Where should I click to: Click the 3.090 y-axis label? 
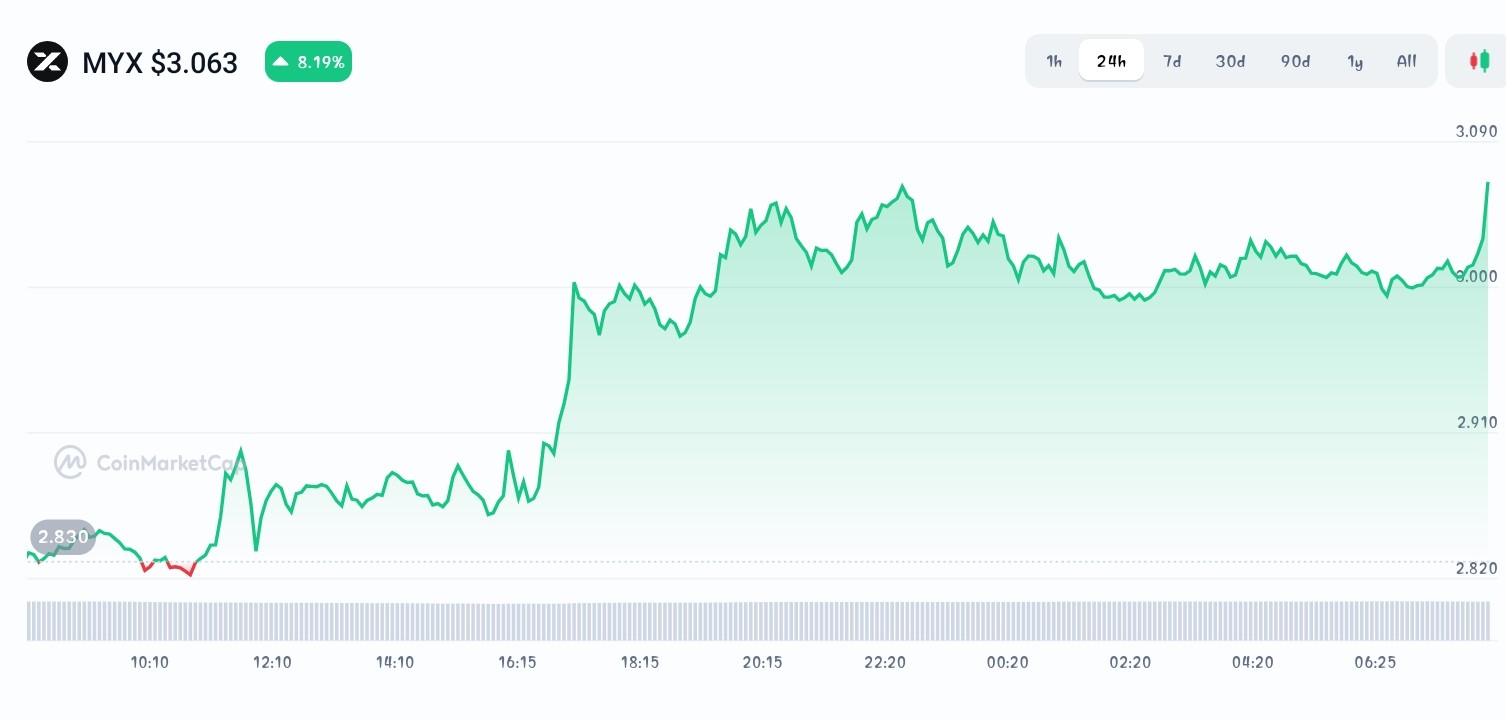click(x=1476, y=131)
